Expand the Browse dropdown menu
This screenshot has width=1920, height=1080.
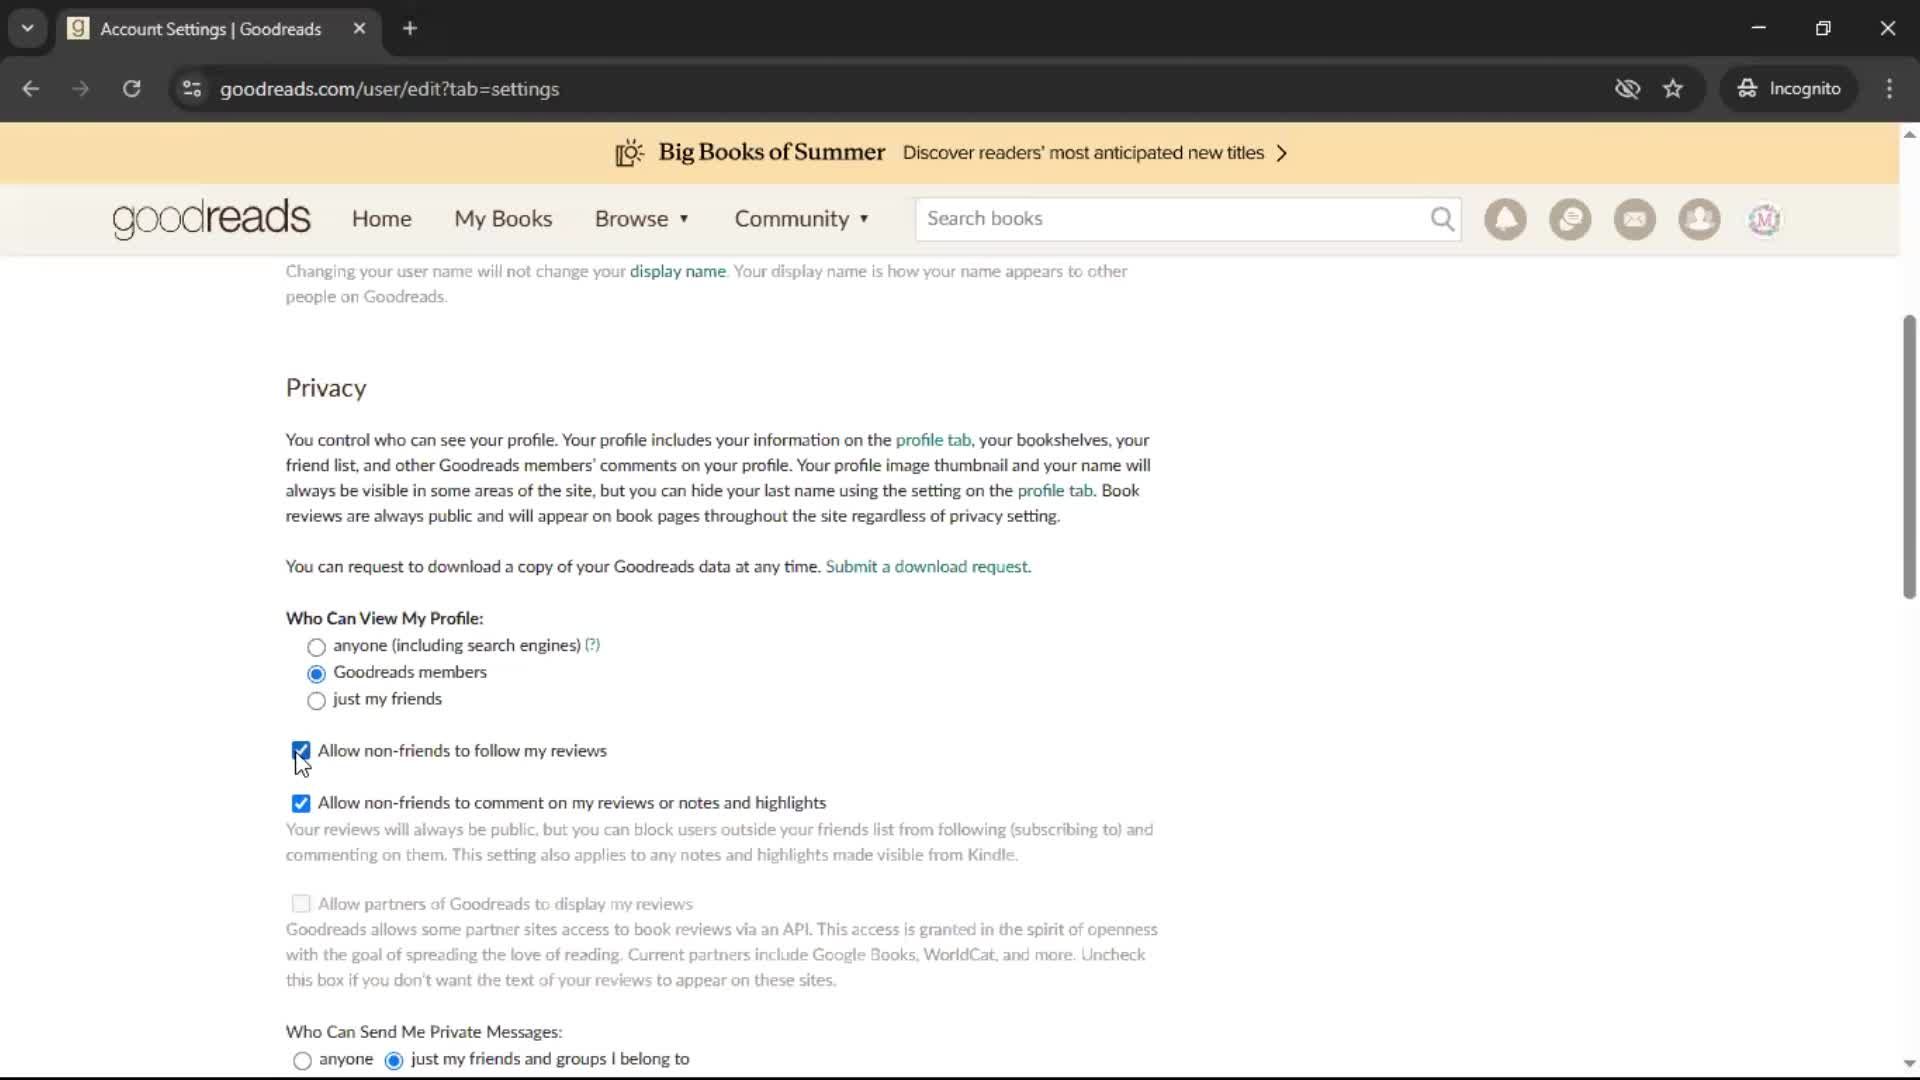tap(642, 219)
